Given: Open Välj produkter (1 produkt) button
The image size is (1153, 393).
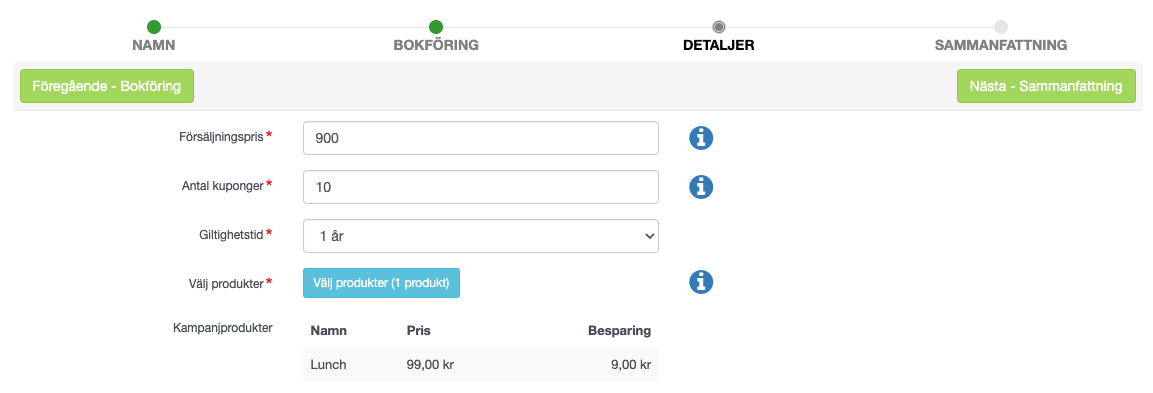Looking at the screenshot, I should (x=382, y=283).
